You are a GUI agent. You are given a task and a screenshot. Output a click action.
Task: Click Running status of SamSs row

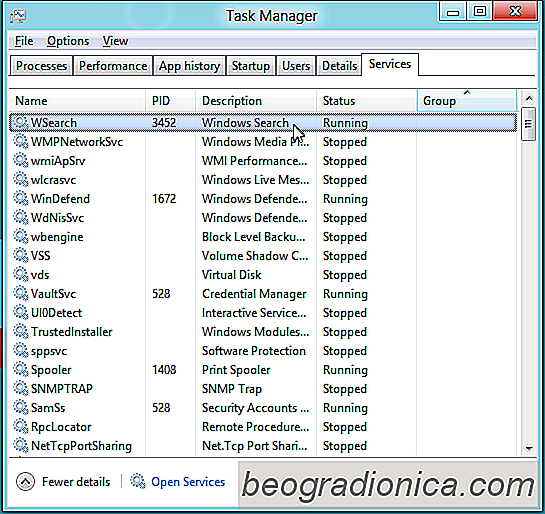345,408
